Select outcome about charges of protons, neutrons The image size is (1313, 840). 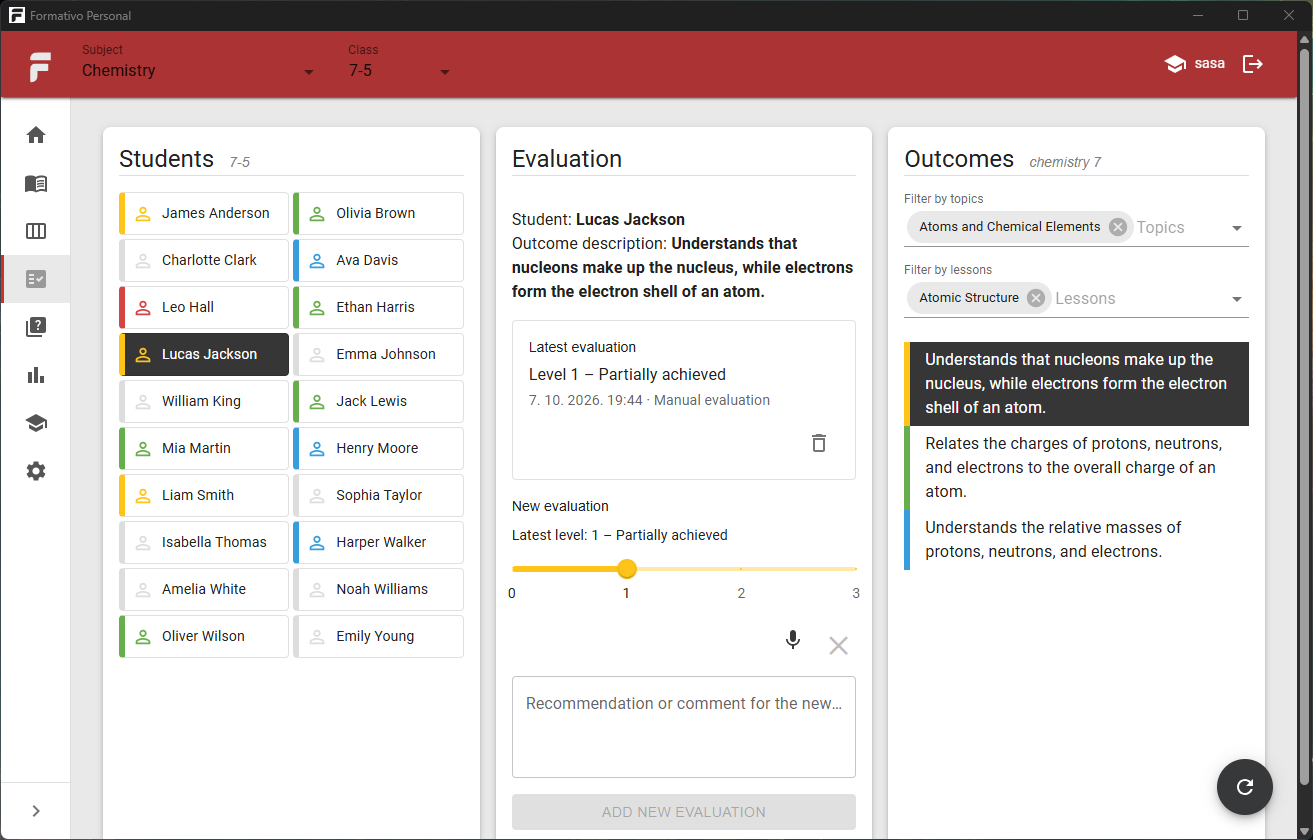pos(1076,467)
